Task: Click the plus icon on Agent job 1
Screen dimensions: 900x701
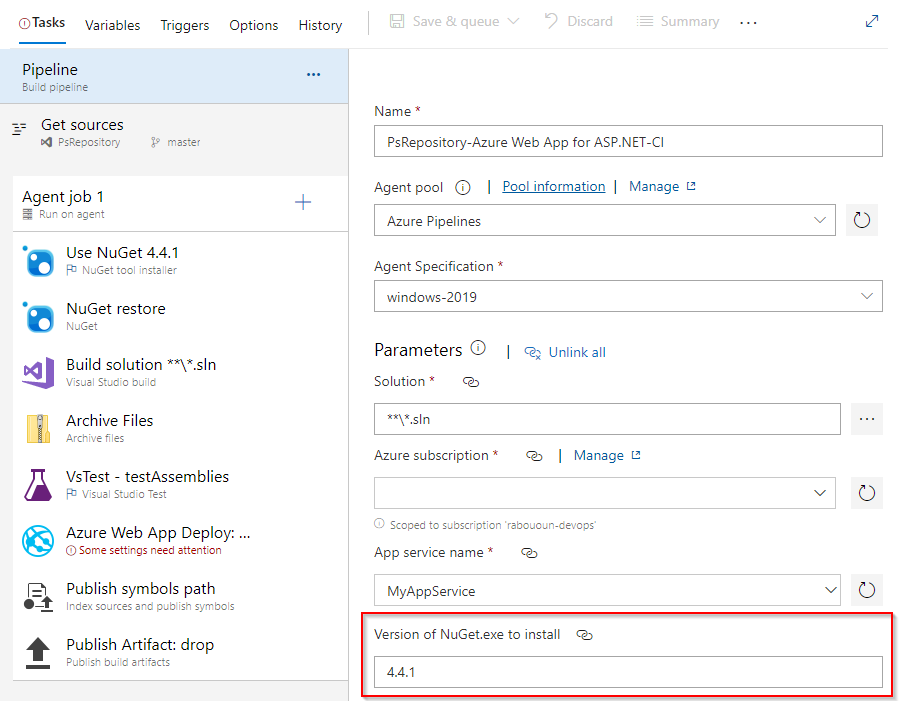Action: click(x=303, y=203)
